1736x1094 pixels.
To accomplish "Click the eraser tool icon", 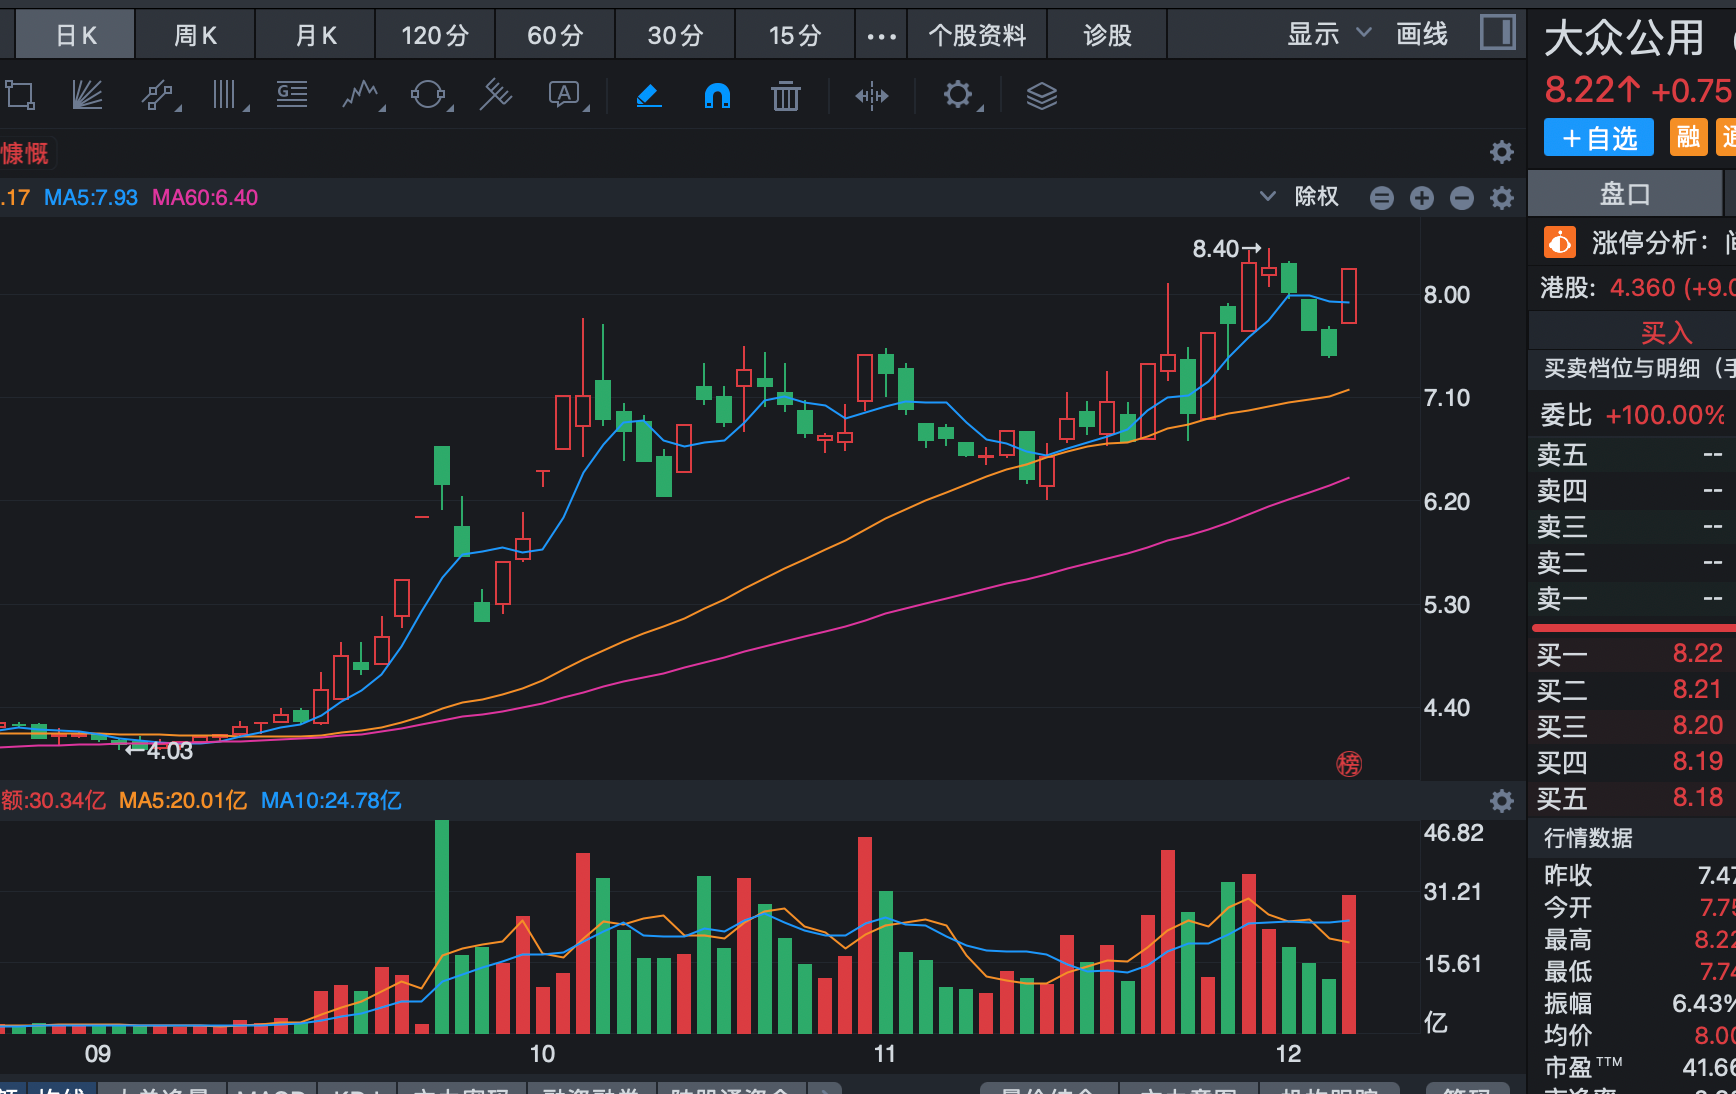I will (649, 96).
